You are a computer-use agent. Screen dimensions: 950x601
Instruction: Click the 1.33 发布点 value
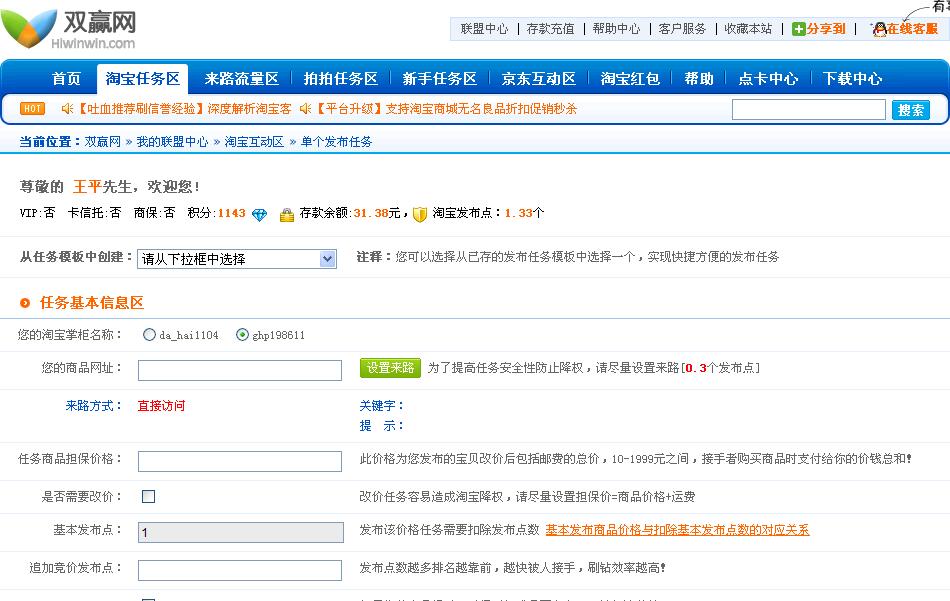click(x=518, y=213)
